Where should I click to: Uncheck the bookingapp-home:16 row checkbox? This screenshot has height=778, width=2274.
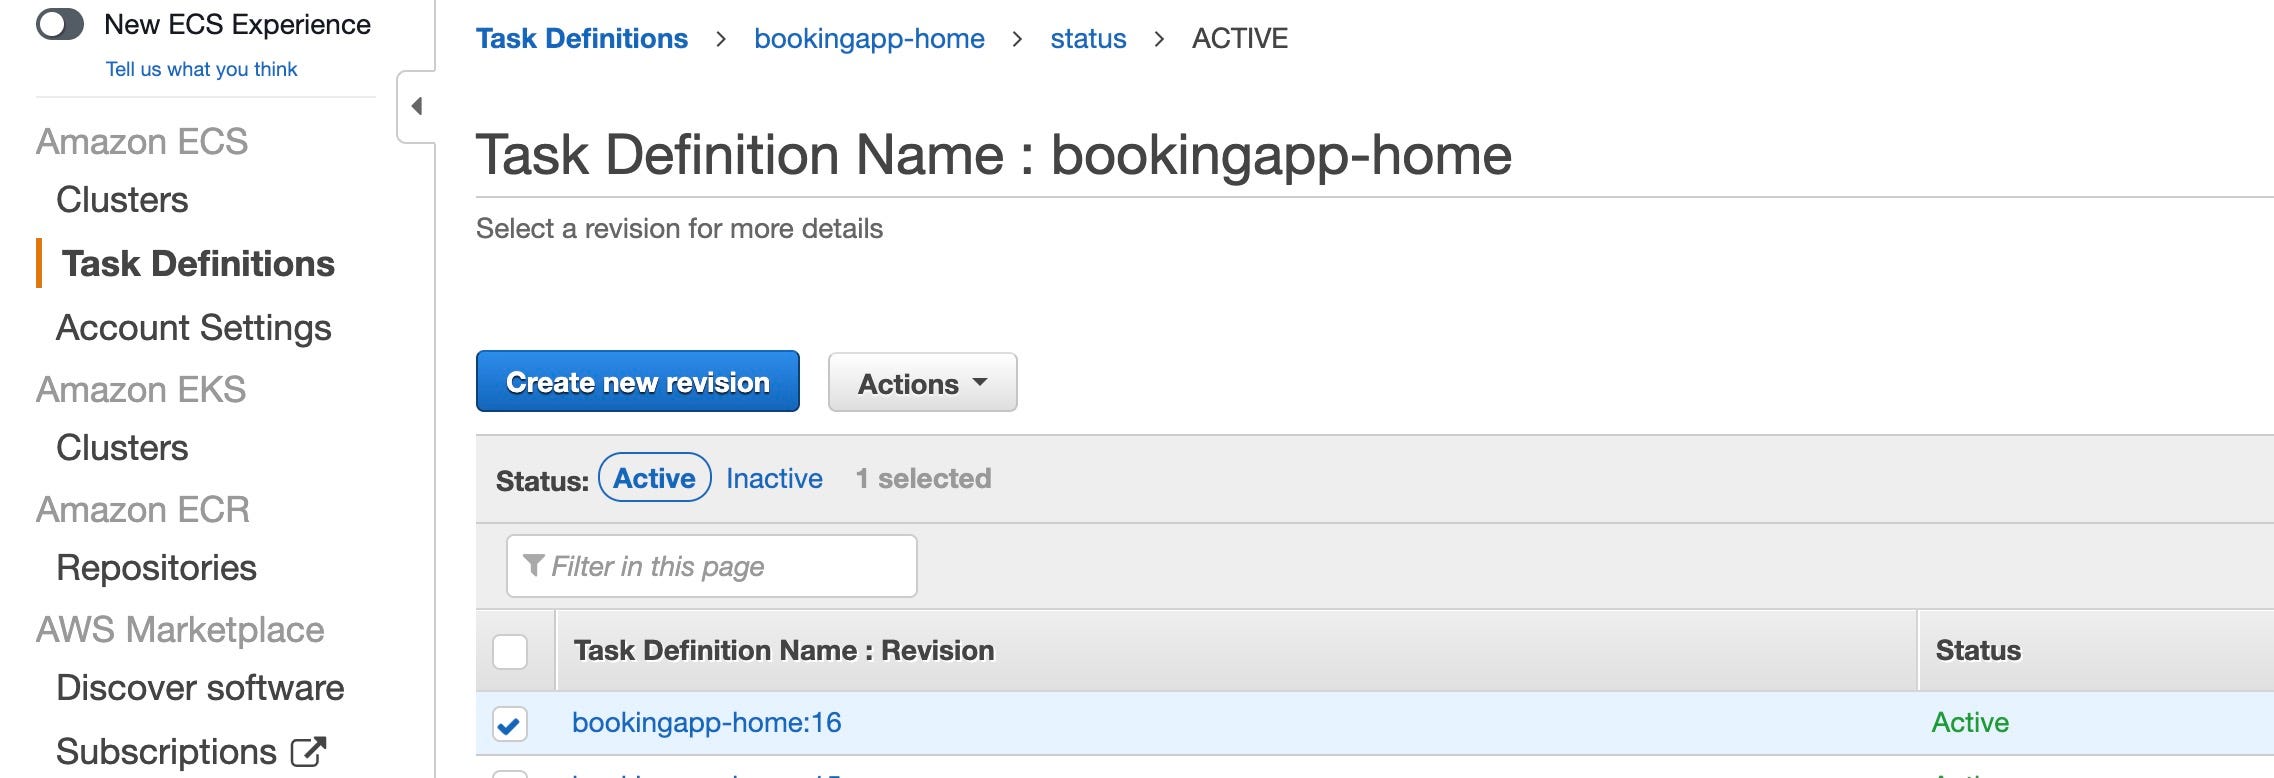510,723
